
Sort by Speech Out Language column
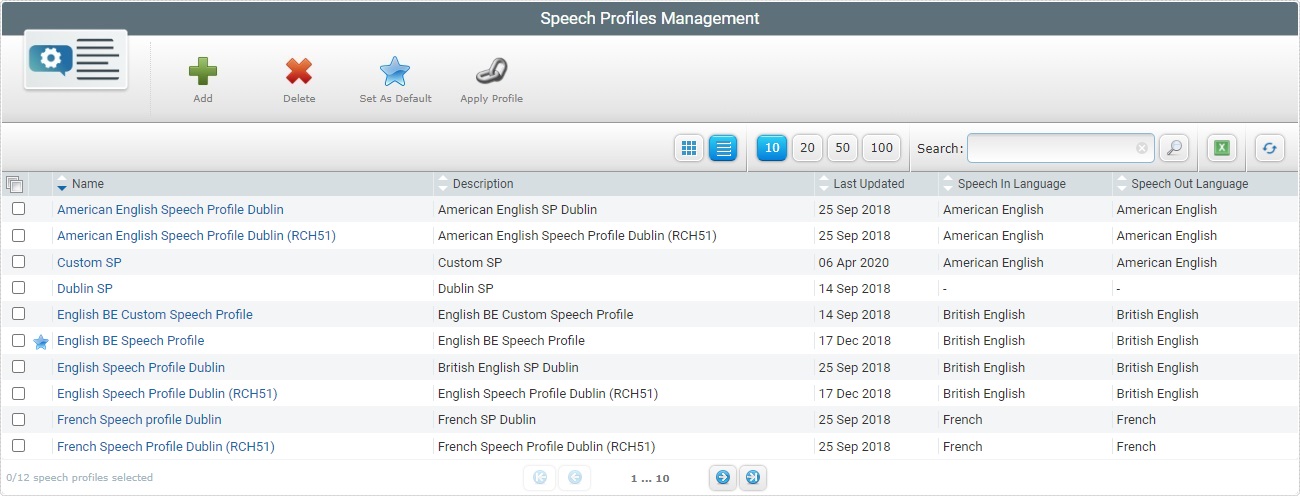pos(1190,184)
